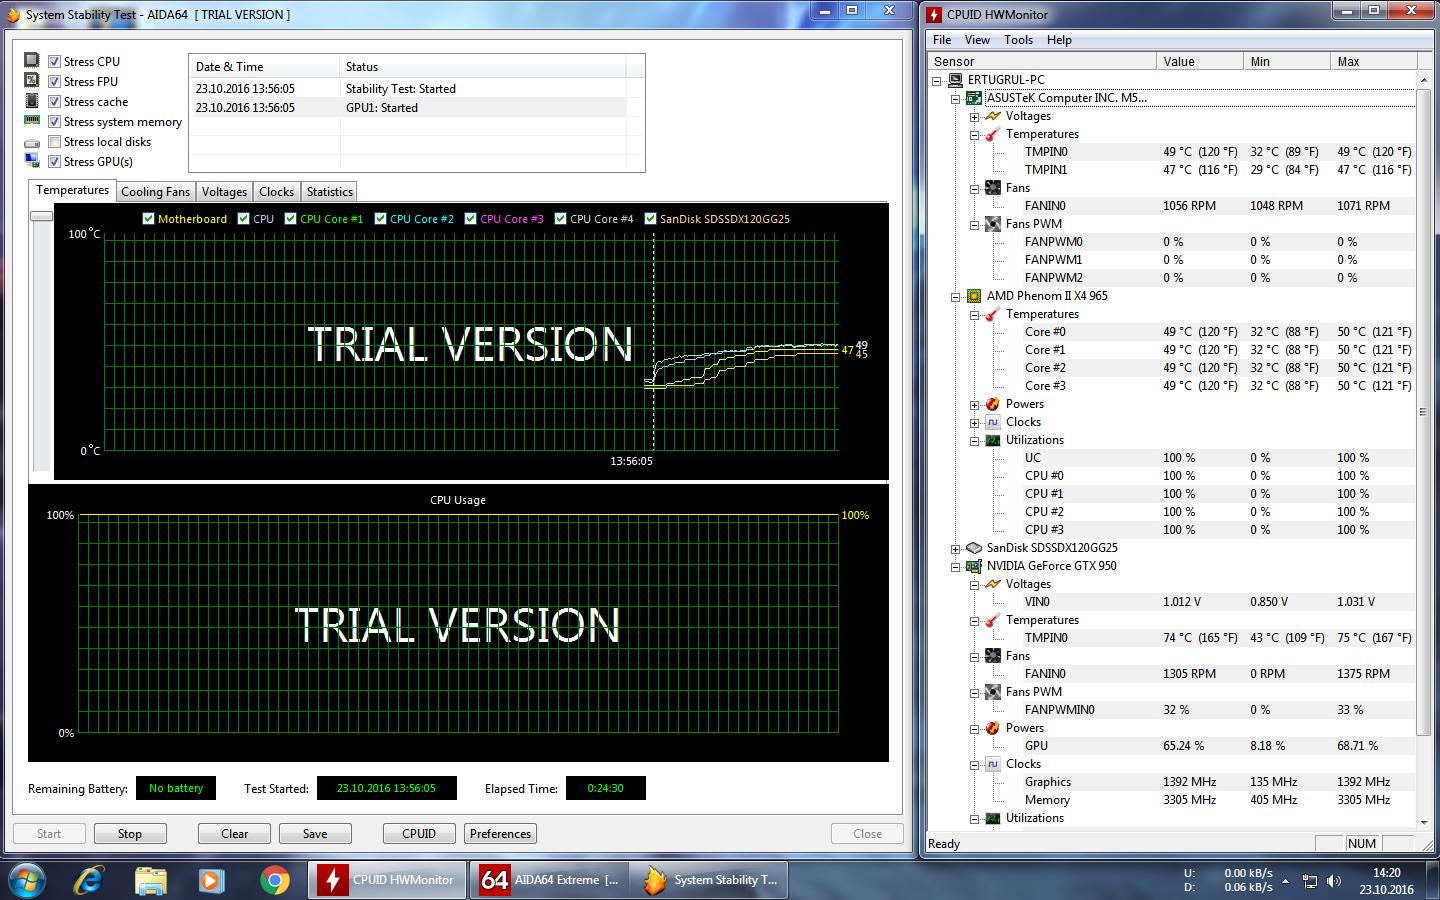Click the Clocks icon under AMD Phenom II
The image size is (1440, 900).
click(993, 422)
